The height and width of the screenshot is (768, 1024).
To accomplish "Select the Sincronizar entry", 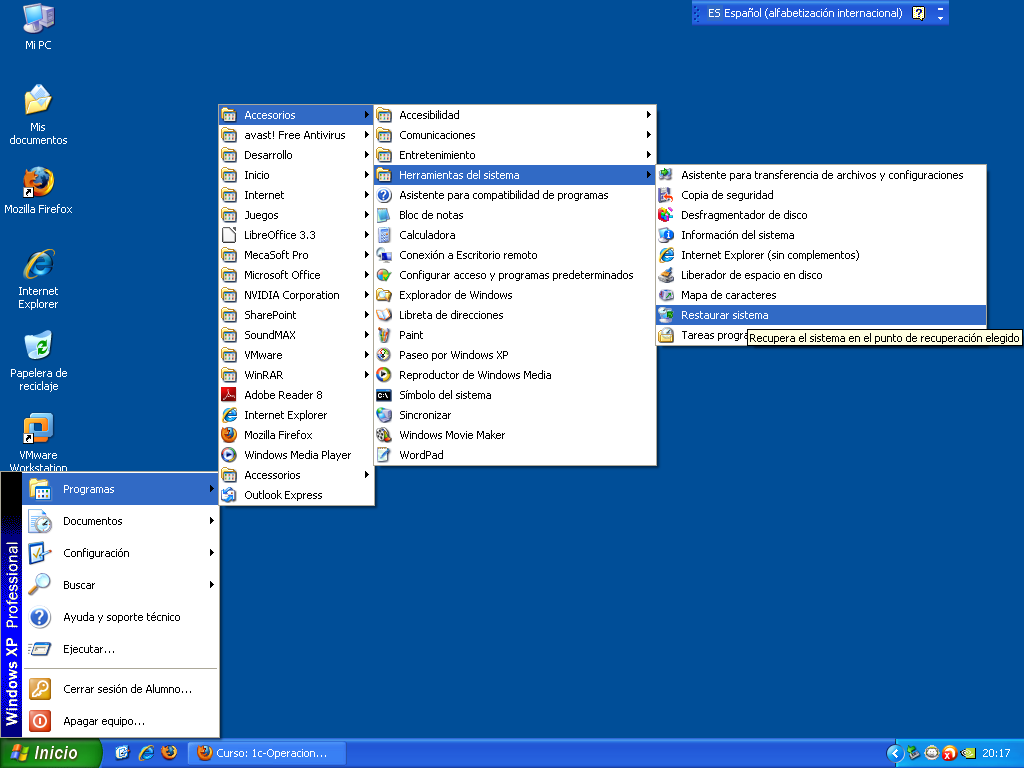I will point(515,415).
